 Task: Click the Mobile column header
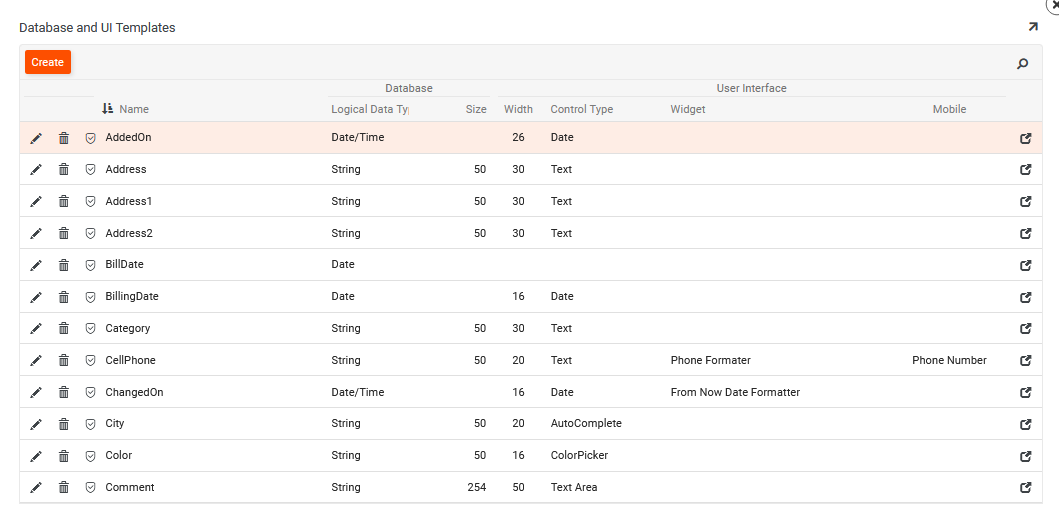949,109
